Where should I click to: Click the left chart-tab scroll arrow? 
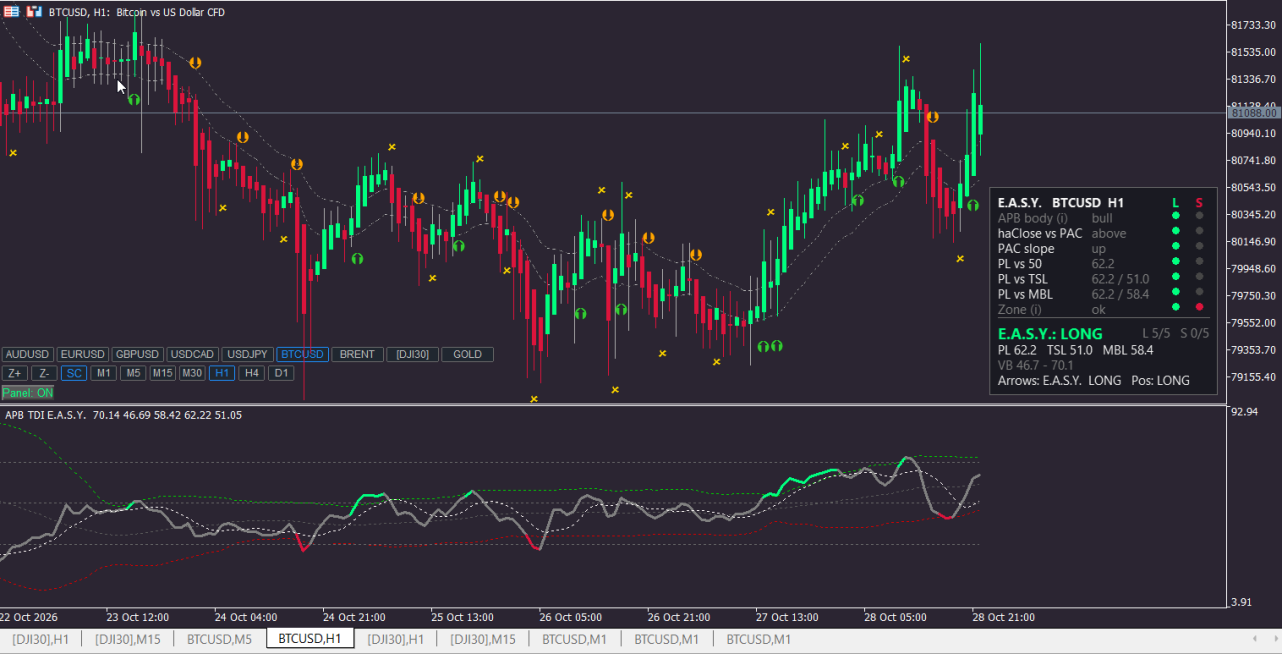click(x=1254, y=639)
